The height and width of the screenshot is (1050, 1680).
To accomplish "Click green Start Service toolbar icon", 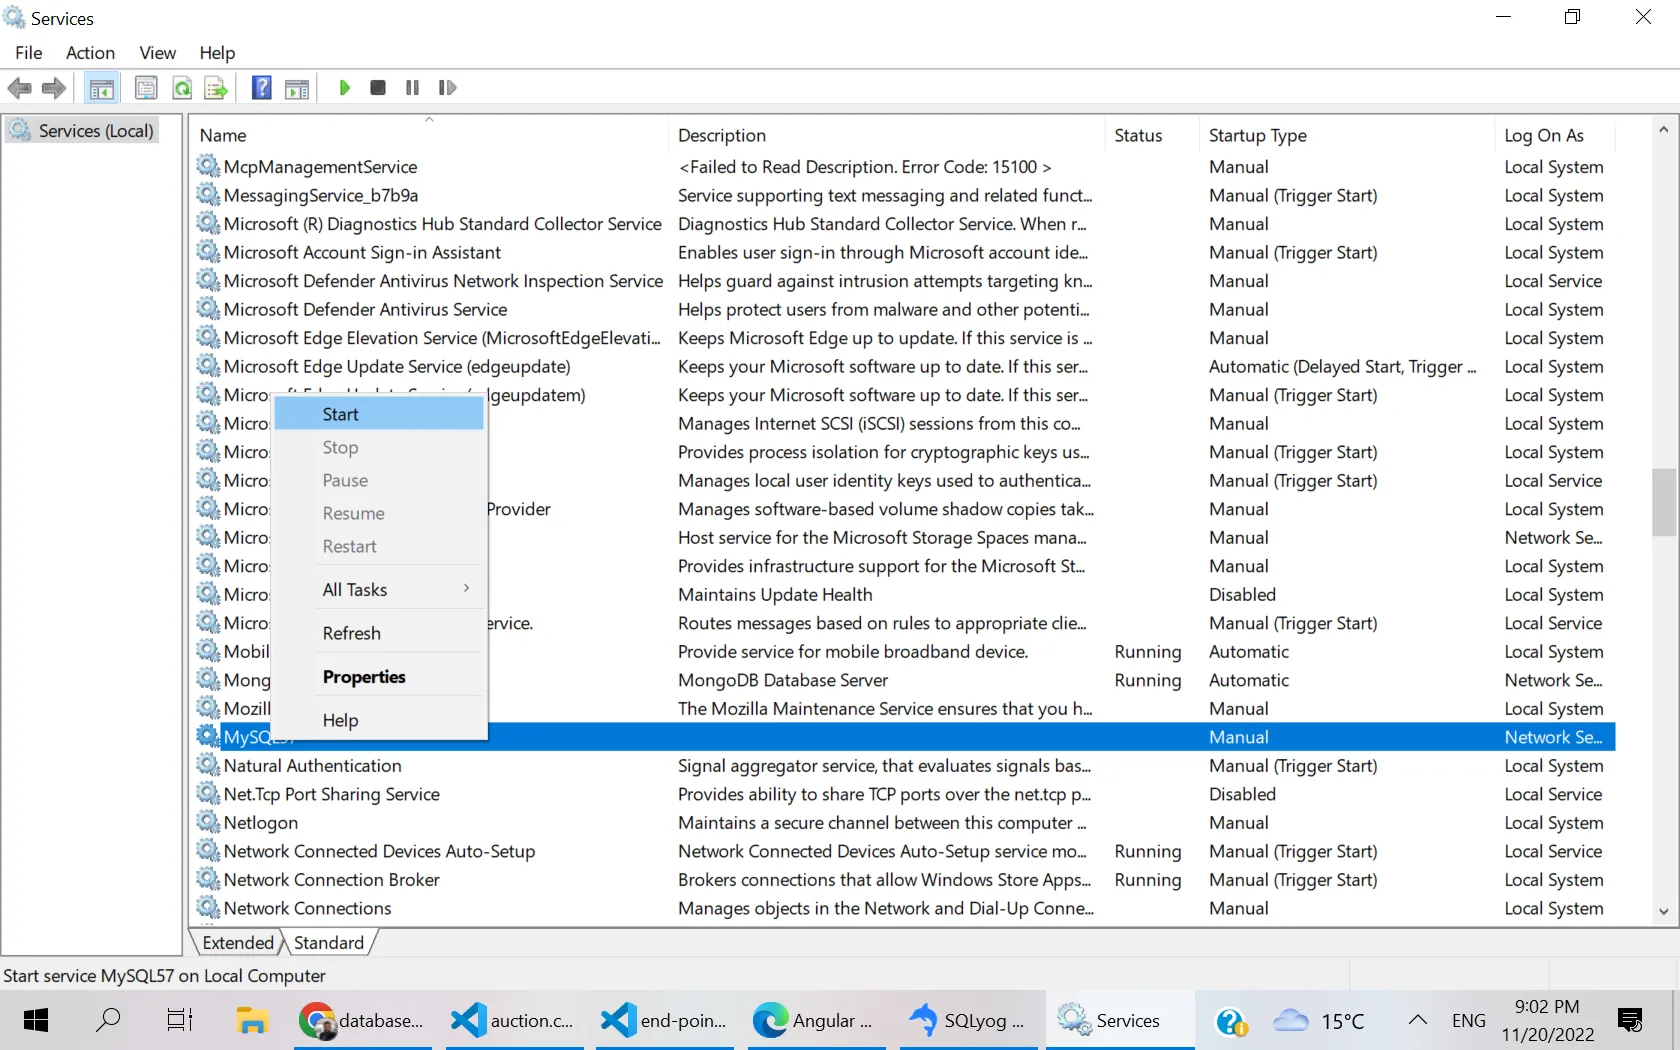I will pos(345,88).
